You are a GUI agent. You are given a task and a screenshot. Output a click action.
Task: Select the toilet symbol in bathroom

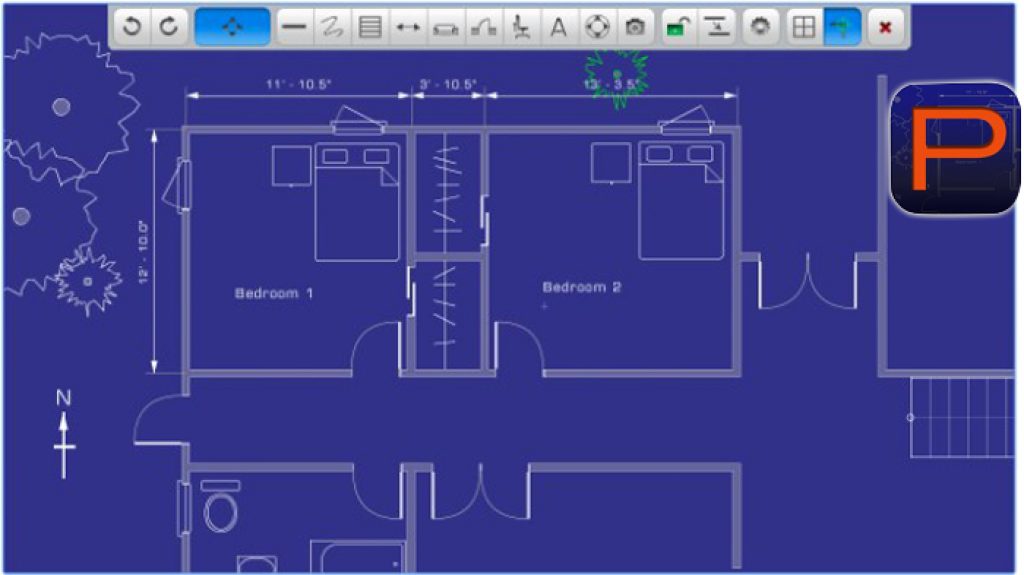pyautogui.click(x=221, y=508)
